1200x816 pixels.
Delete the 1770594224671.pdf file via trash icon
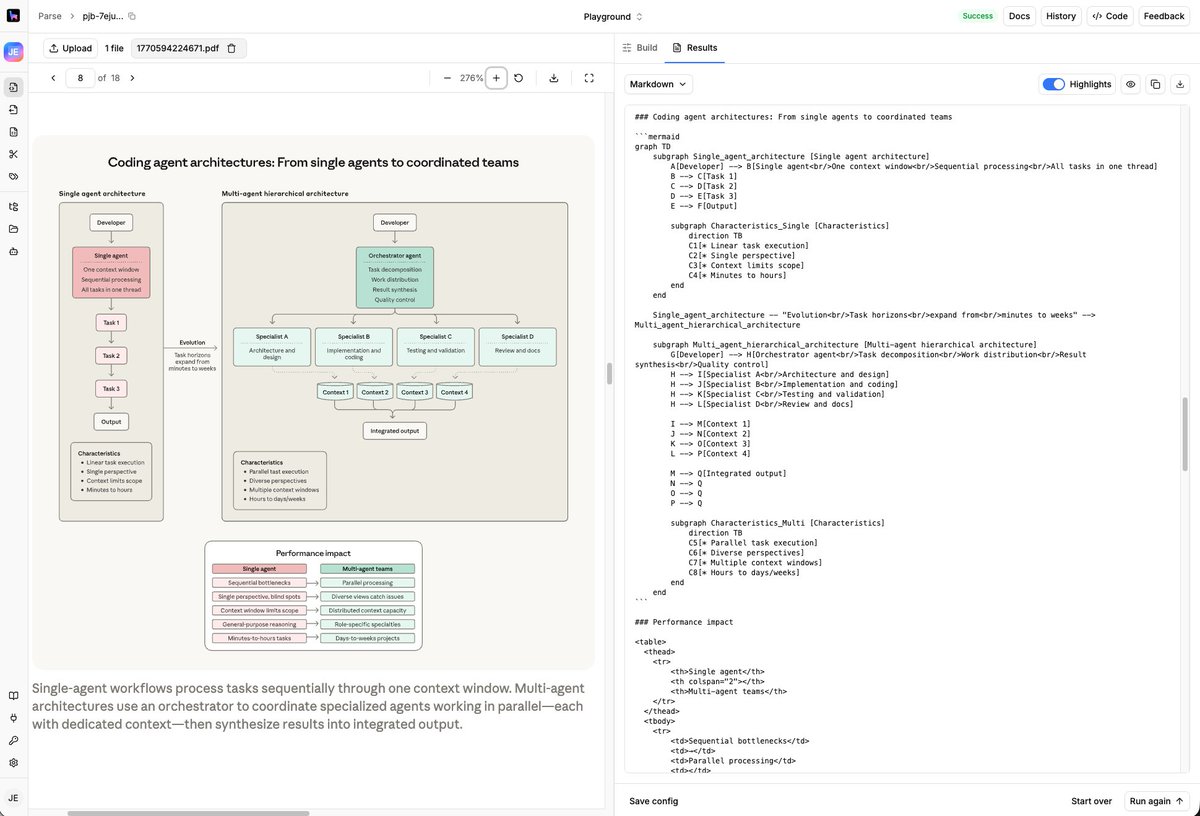pos(232,48)
